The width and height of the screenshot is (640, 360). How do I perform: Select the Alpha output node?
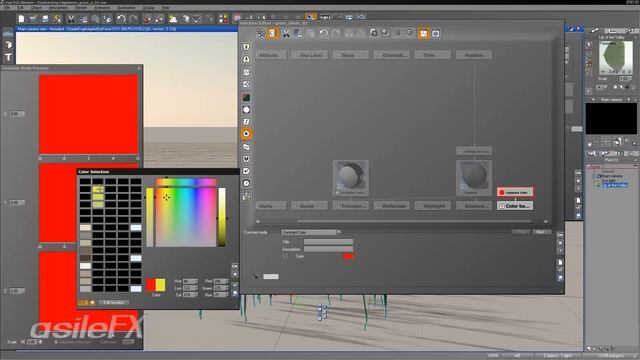point(271,206)
